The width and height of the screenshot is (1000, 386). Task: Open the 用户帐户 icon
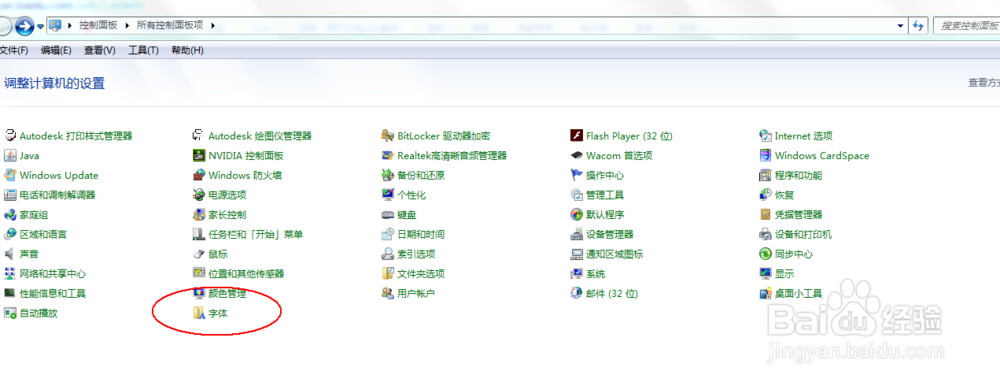tap(387, 293)
